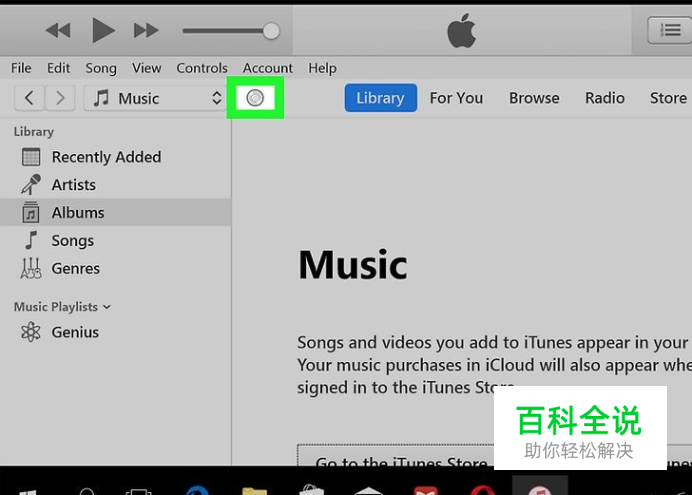This screenshot has height=495, width=692.
Task: Click the CD disc icon
Action: pos(255,98)
